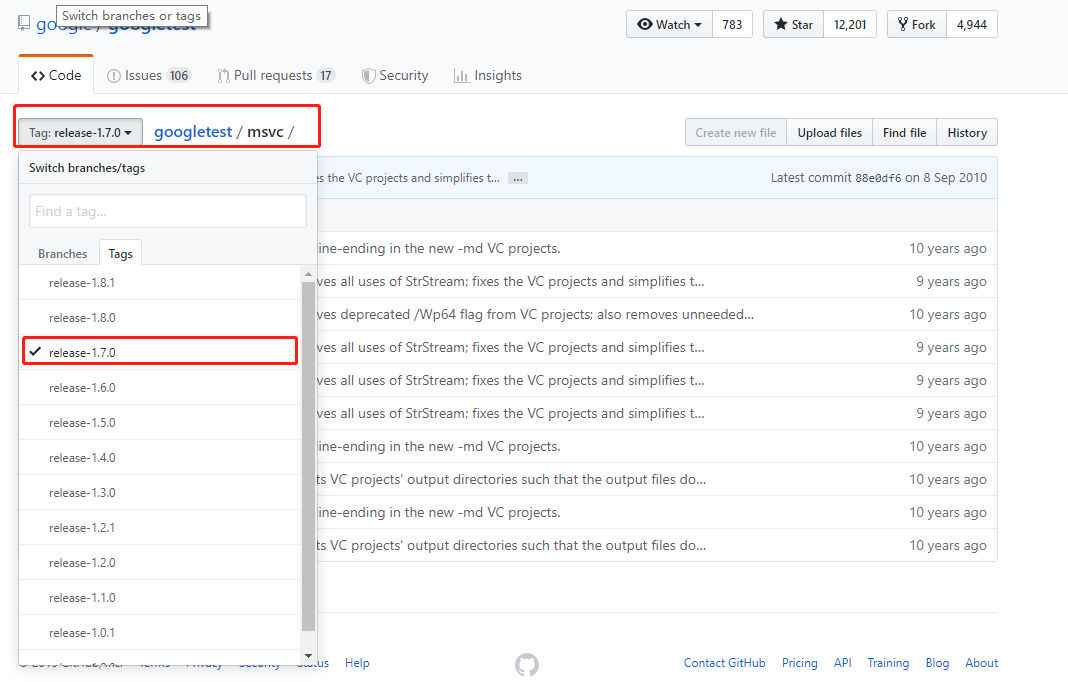This screenshot has width=1068, height=682.
Task: Click the Find a tag input field
Action: pos(168,211)
